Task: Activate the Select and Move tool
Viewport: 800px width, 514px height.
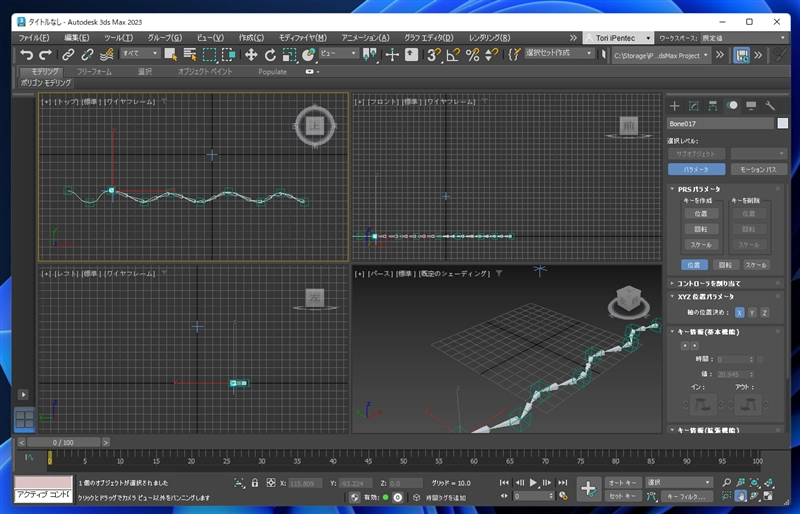Action: tap(251, 55)
